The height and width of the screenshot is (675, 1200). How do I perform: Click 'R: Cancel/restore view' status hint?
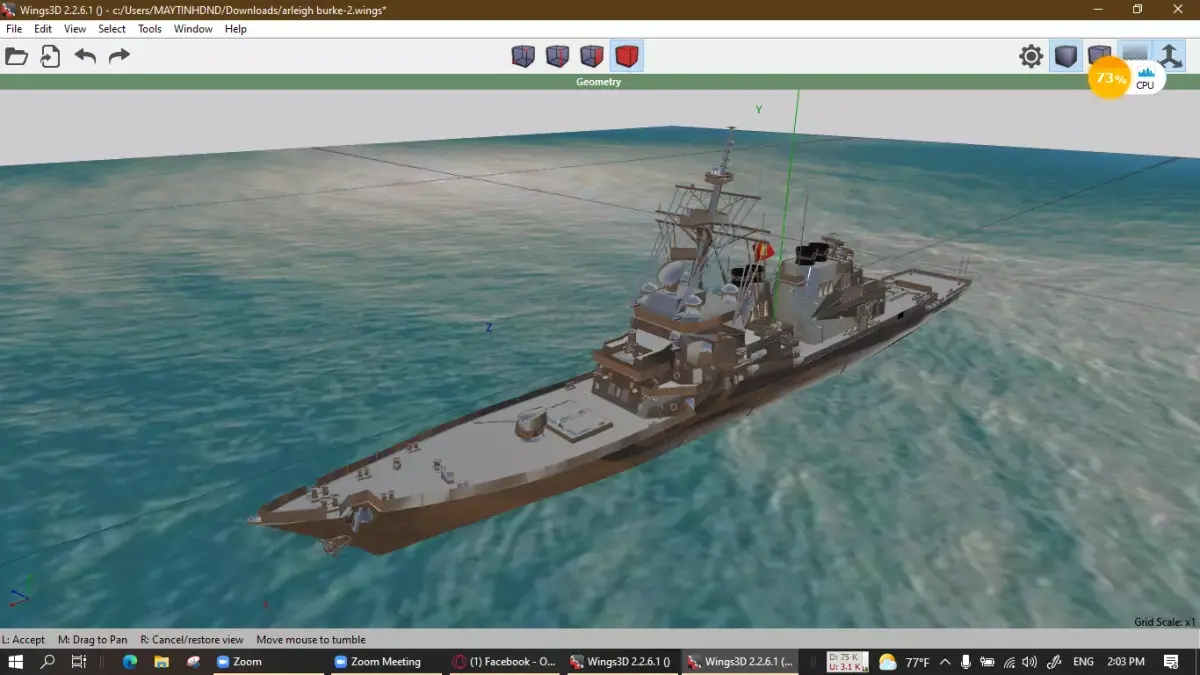[x=191, y=639]
